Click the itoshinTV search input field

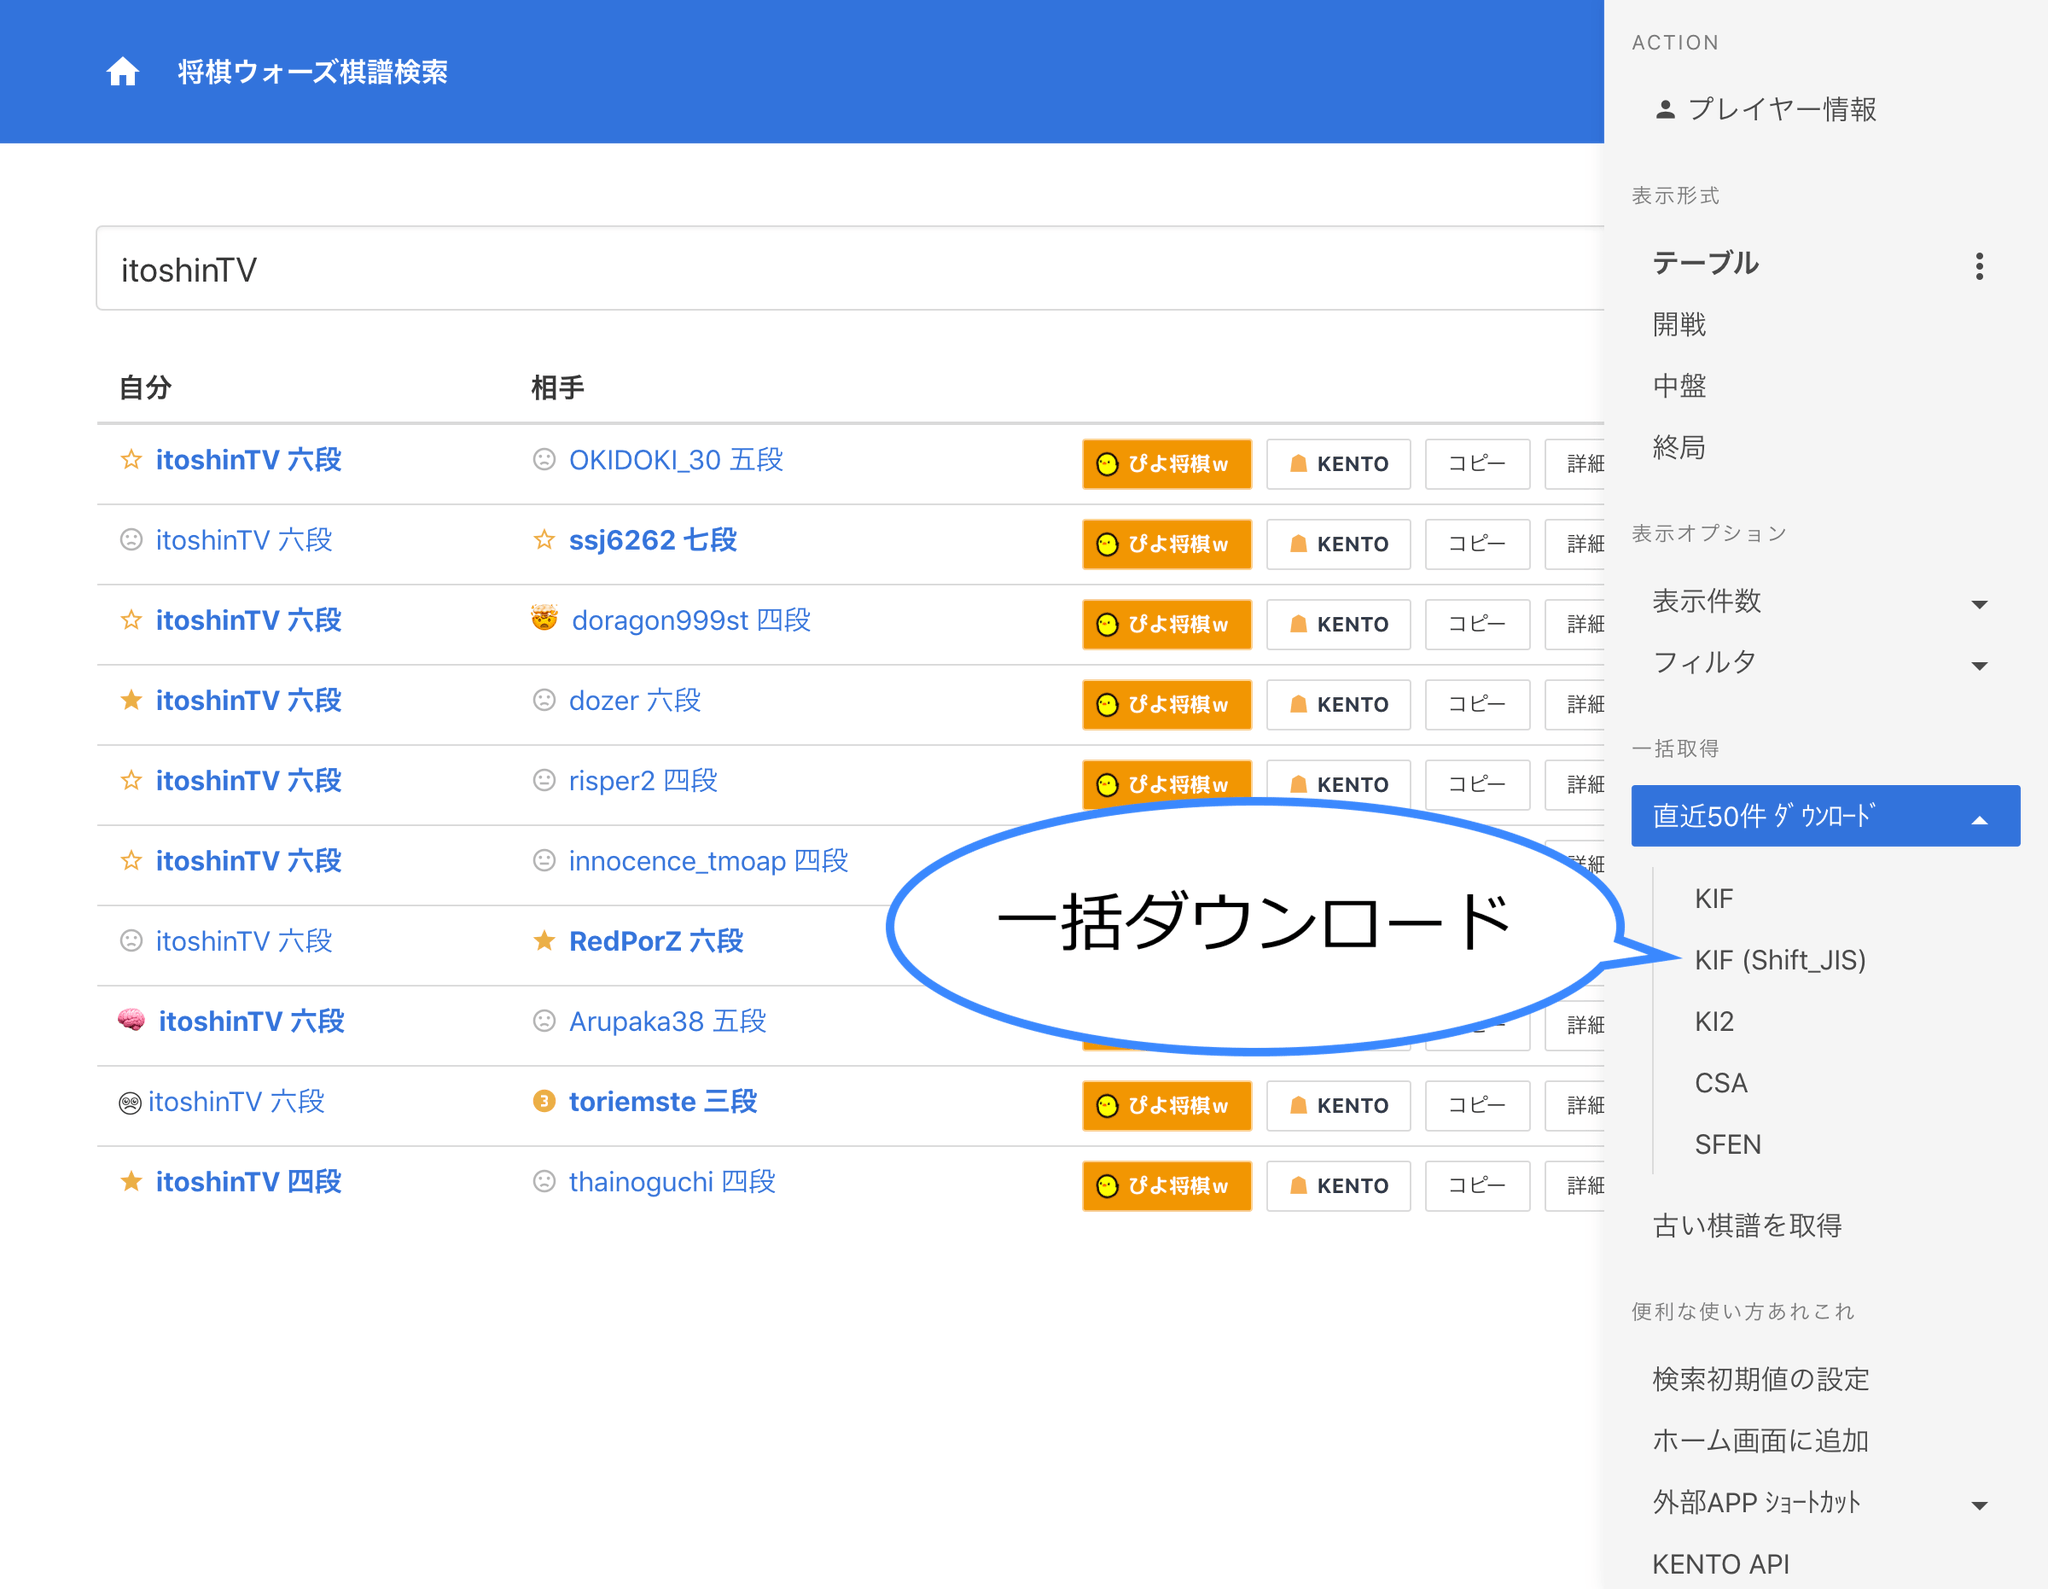[850, 268]
